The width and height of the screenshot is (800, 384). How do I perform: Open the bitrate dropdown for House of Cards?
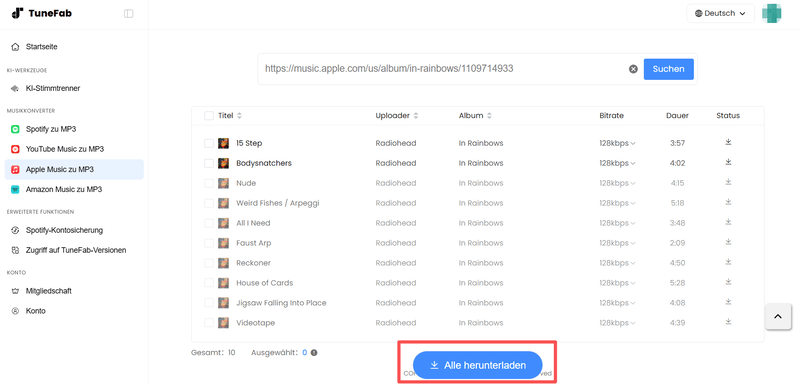pyautogui.click(x=617, y=283)
